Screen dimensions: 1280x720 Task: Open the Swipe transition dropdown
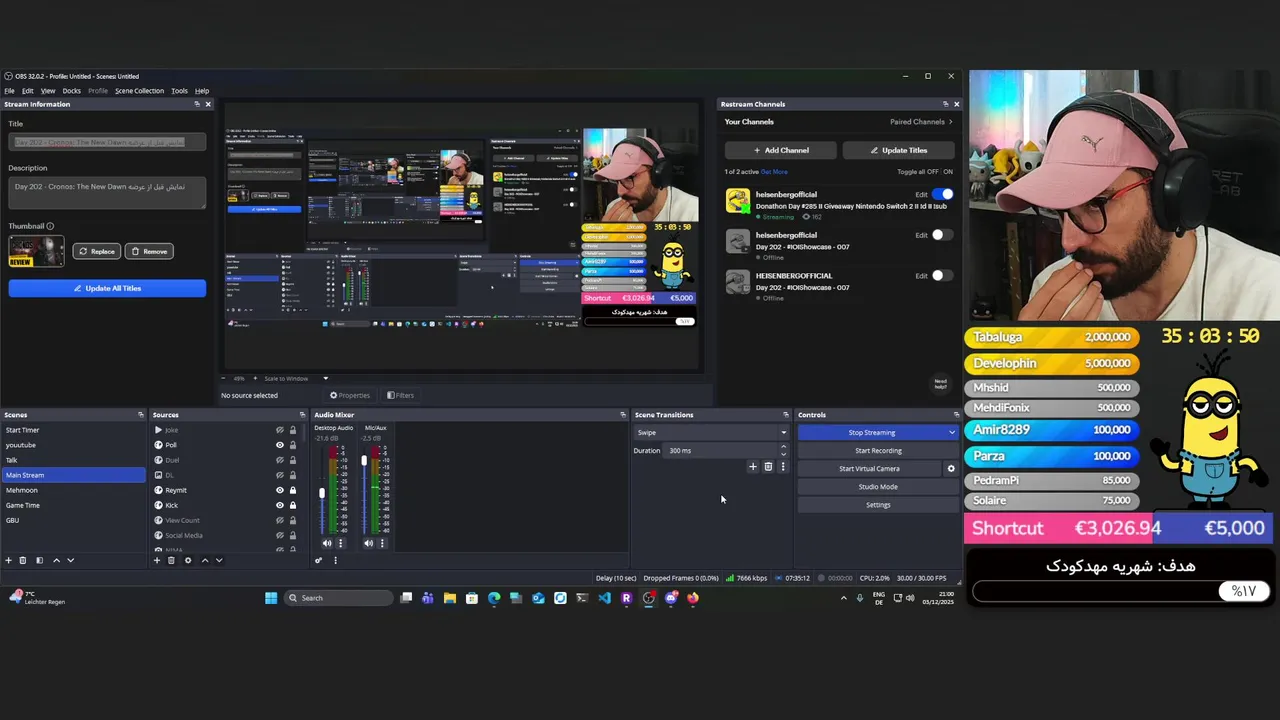click(711, 432)
